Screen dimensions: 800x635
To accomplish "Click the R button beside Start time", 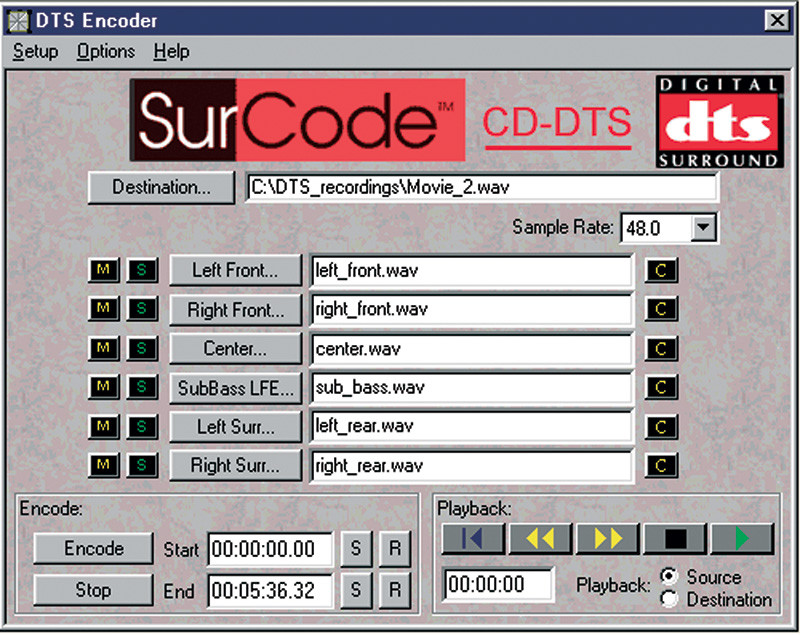I will (x=395, y=549).
